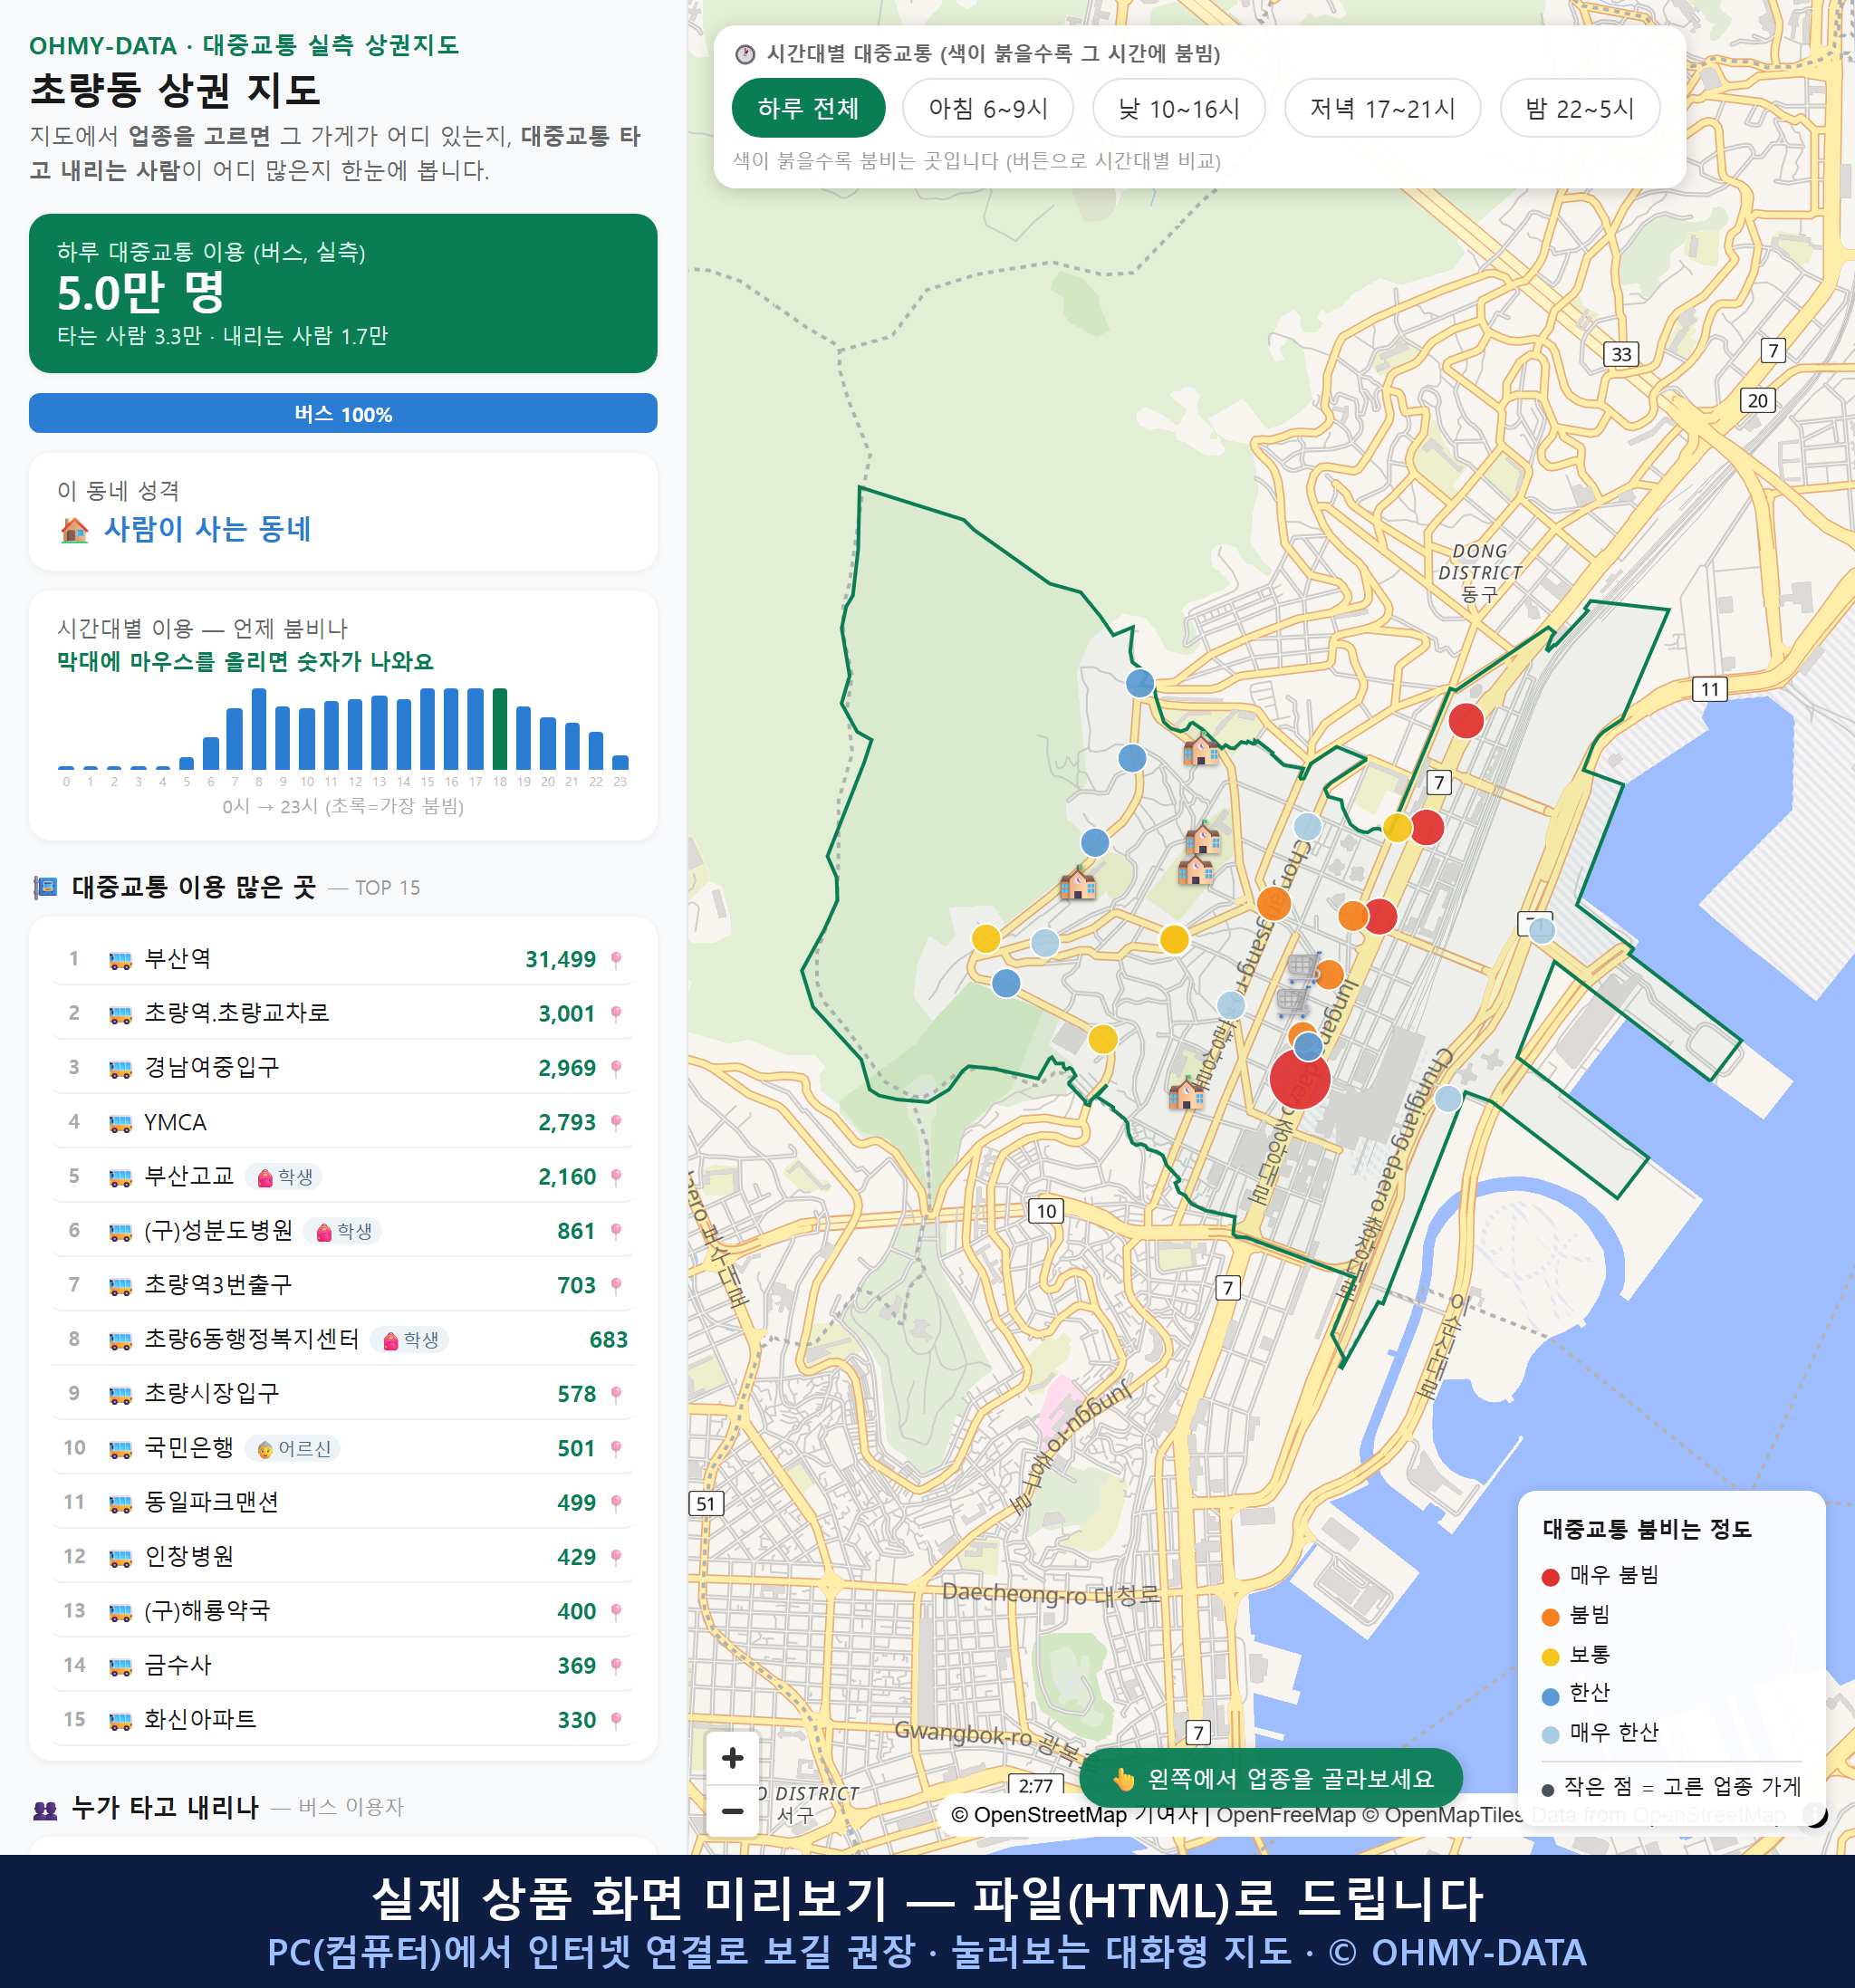Select (구)해룡약국 in the list
The width and height of the screenshot is (1855, 1988).
pyautogui.click(x=343, y=1611)
